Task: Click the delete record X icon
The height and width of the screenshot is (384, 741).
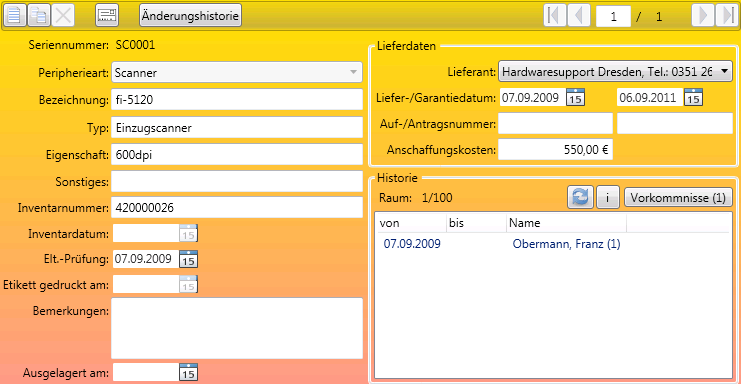Action: click(x=63, y=16)
